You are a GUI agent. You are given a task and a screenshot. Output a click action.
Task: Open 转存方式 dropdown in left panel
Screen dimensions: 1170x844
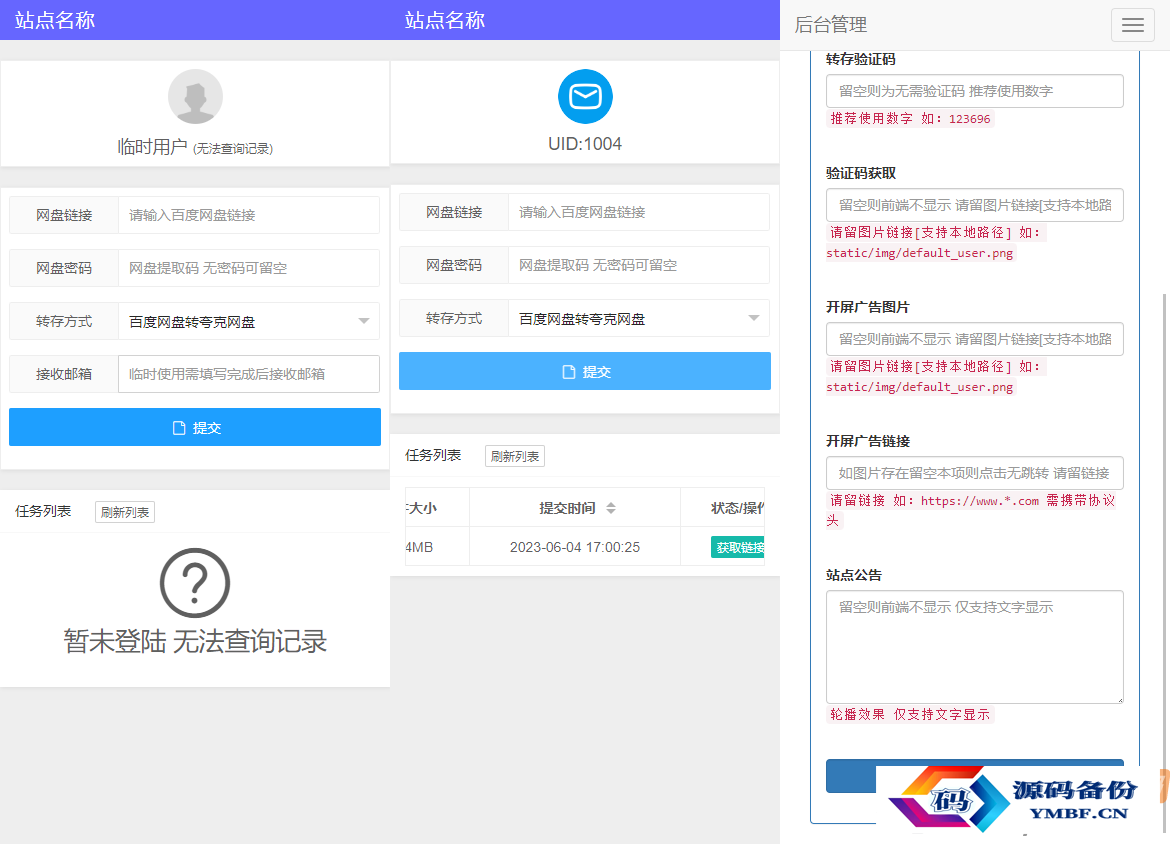tap(249, 322)
